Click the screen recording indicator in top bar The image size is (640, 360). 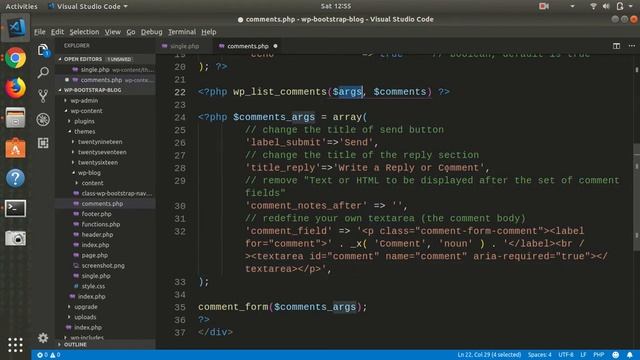(544, 6)
